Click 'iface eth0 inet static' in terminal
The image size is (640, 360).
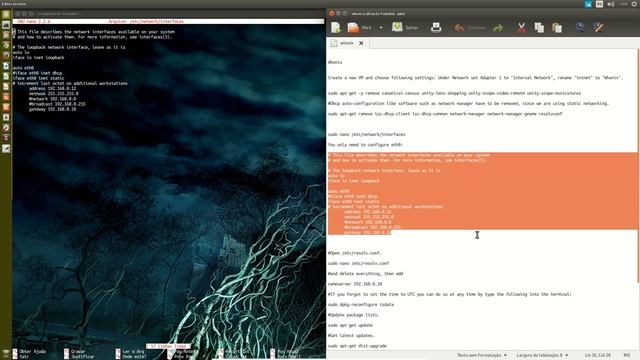pos(38,78)
